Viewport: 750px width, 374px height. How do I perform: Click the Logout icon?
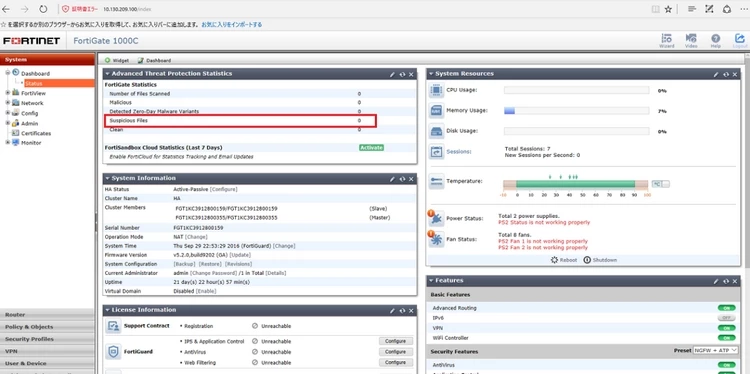tap(739, 40)
